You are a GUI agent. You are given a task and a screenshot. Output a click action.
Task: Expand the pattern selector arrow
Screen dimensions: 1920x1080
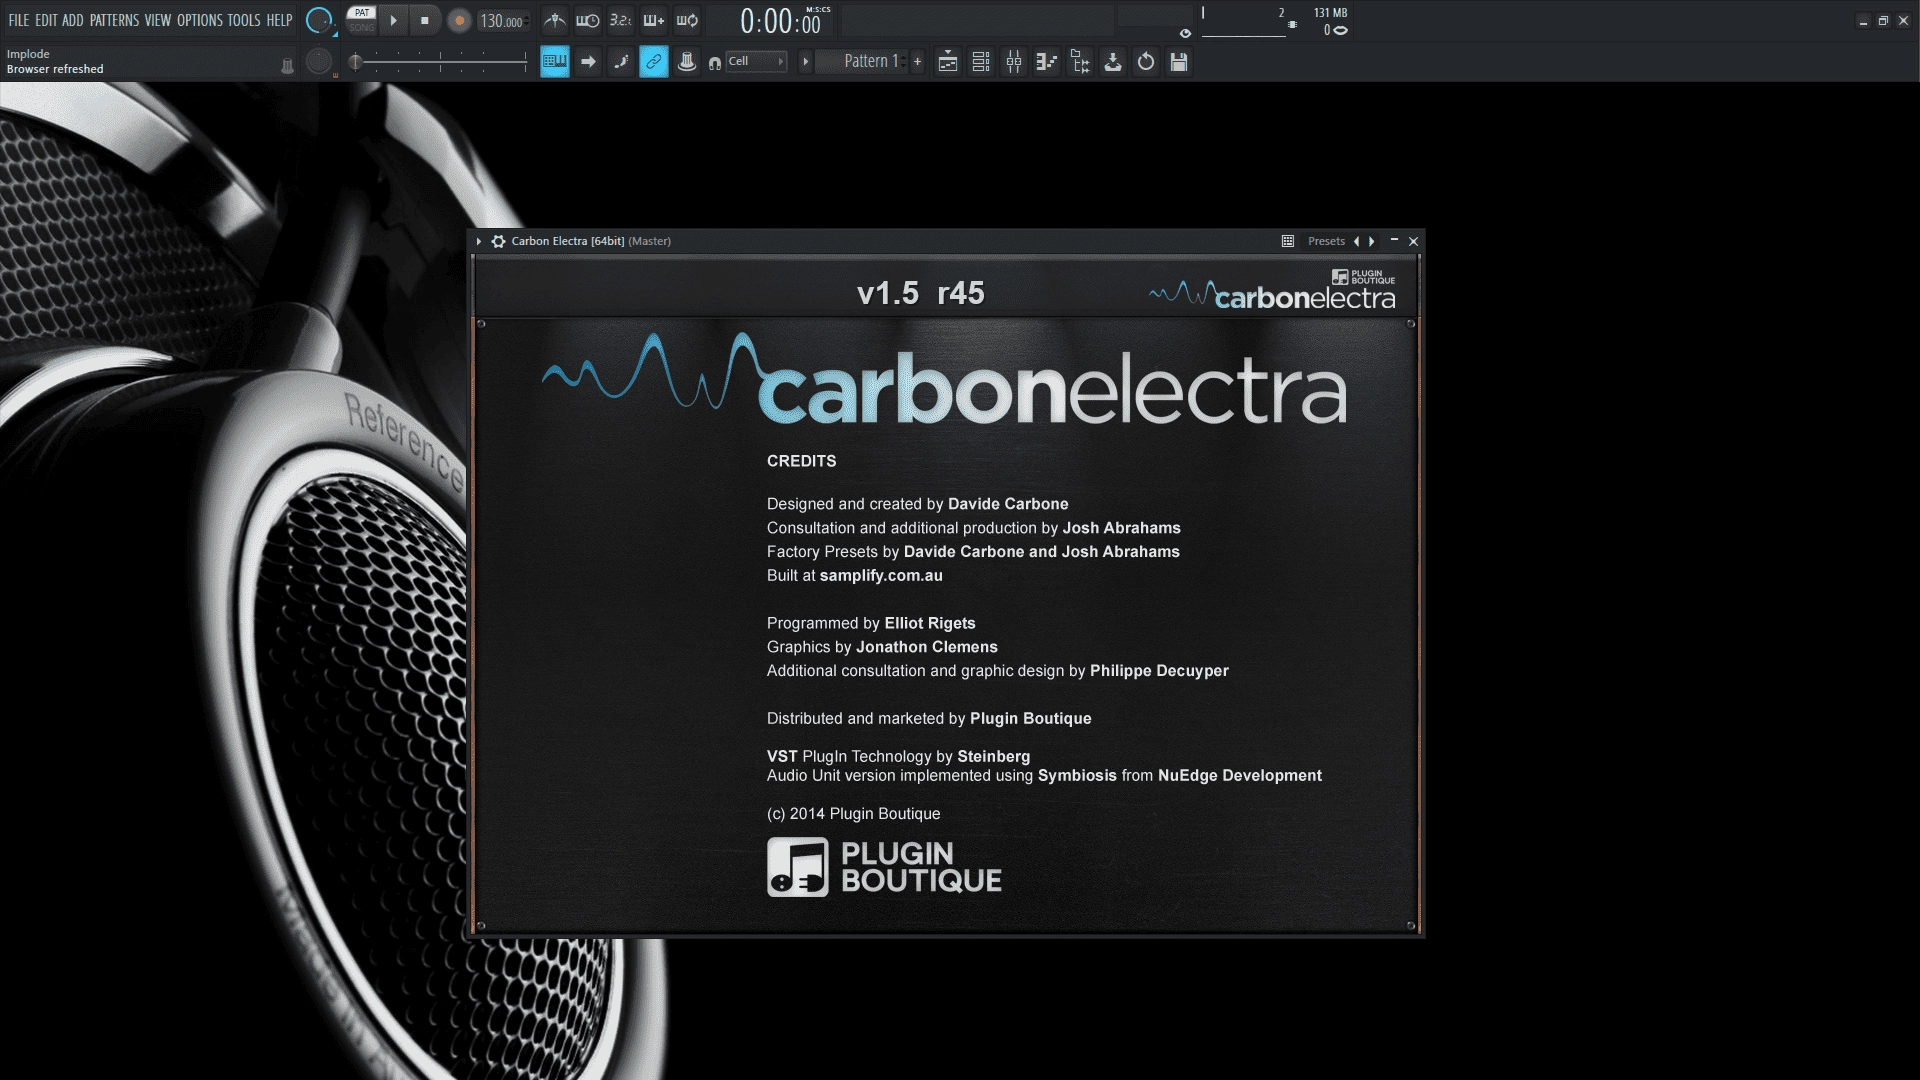(x=805, y=62)
